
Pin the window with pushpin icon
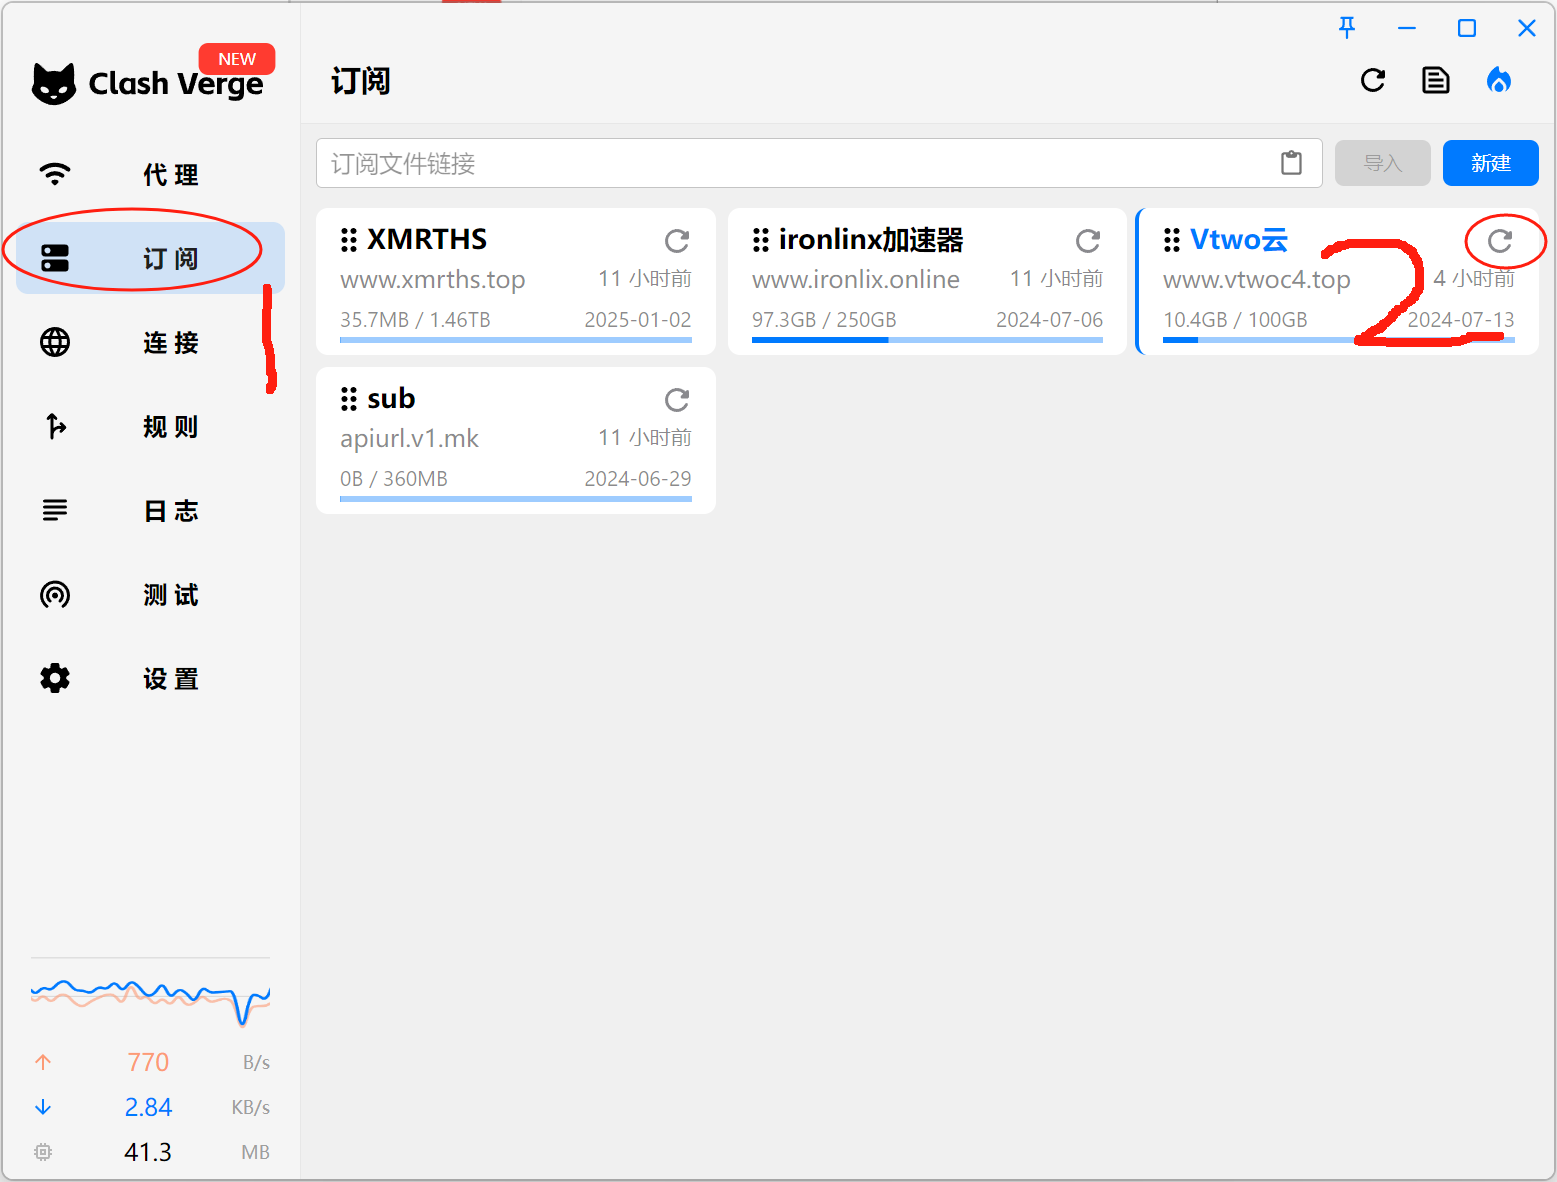point(1347,28)
